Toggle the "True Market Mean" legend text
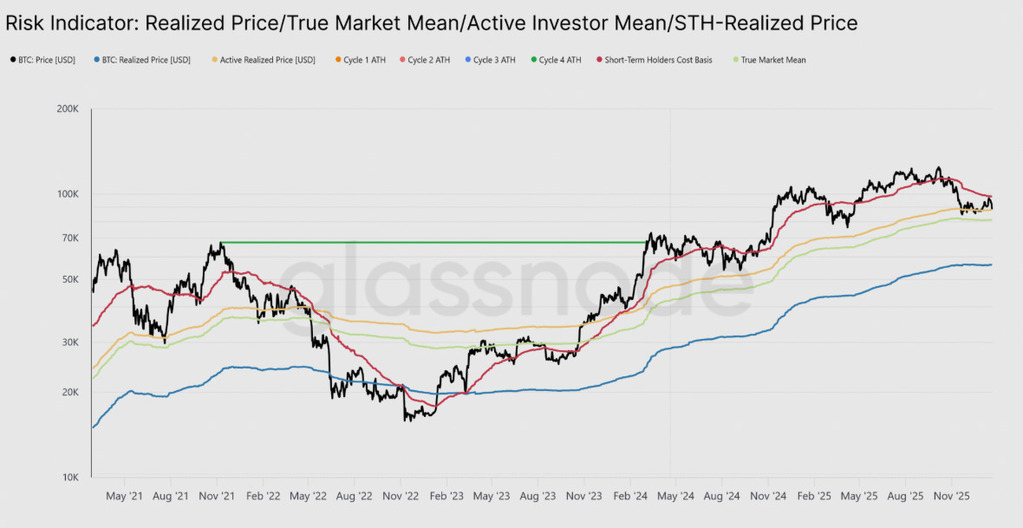Image resolution: width=1023 pixels, height=528 pixels. (775, 60)
